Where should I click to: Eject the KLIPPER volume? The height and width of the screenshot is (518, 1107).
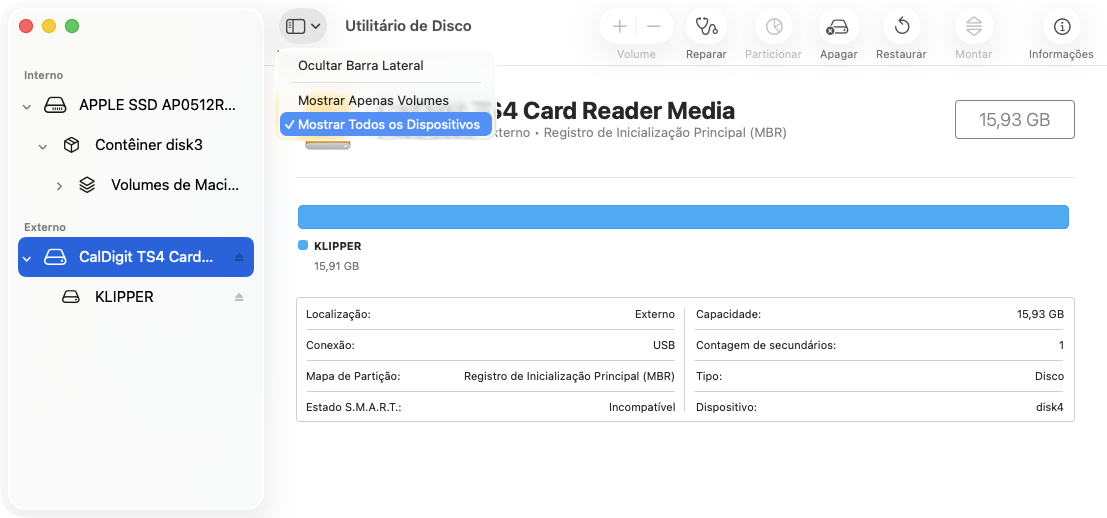(x=239, y=297)
